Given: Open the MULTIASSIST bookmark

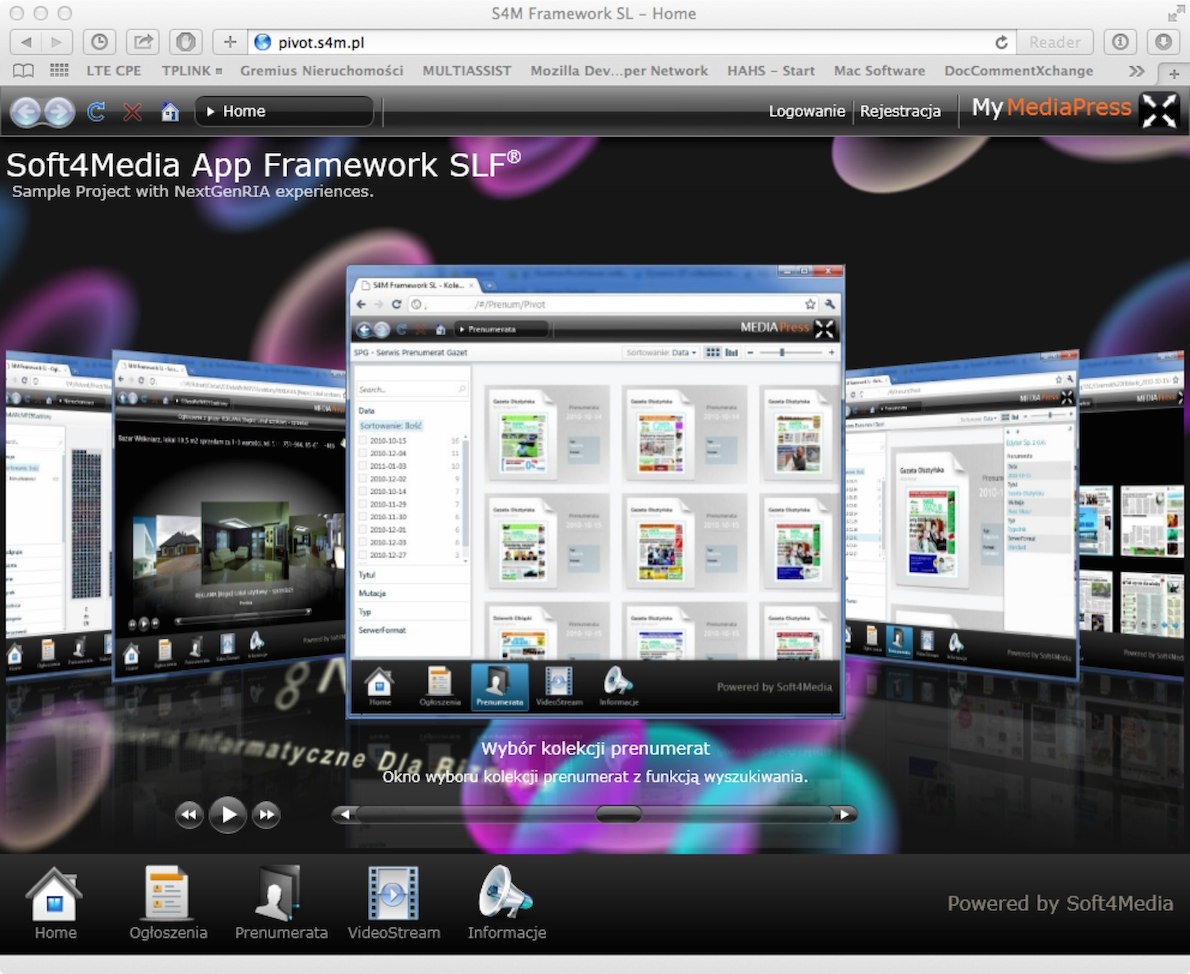Looking at the screenshot, I should point(467,71).
